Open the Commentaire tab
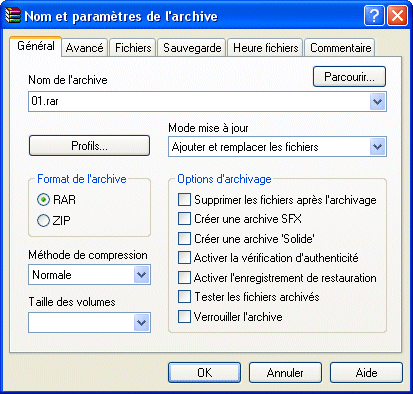 [x=340, y=48]
